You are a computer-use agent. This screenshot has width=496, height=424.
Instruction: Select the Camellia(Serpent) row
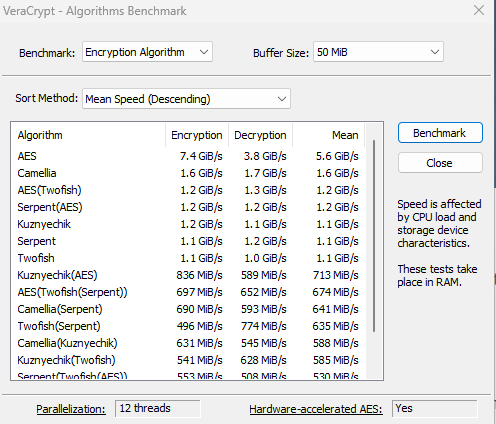coord(188,309)
